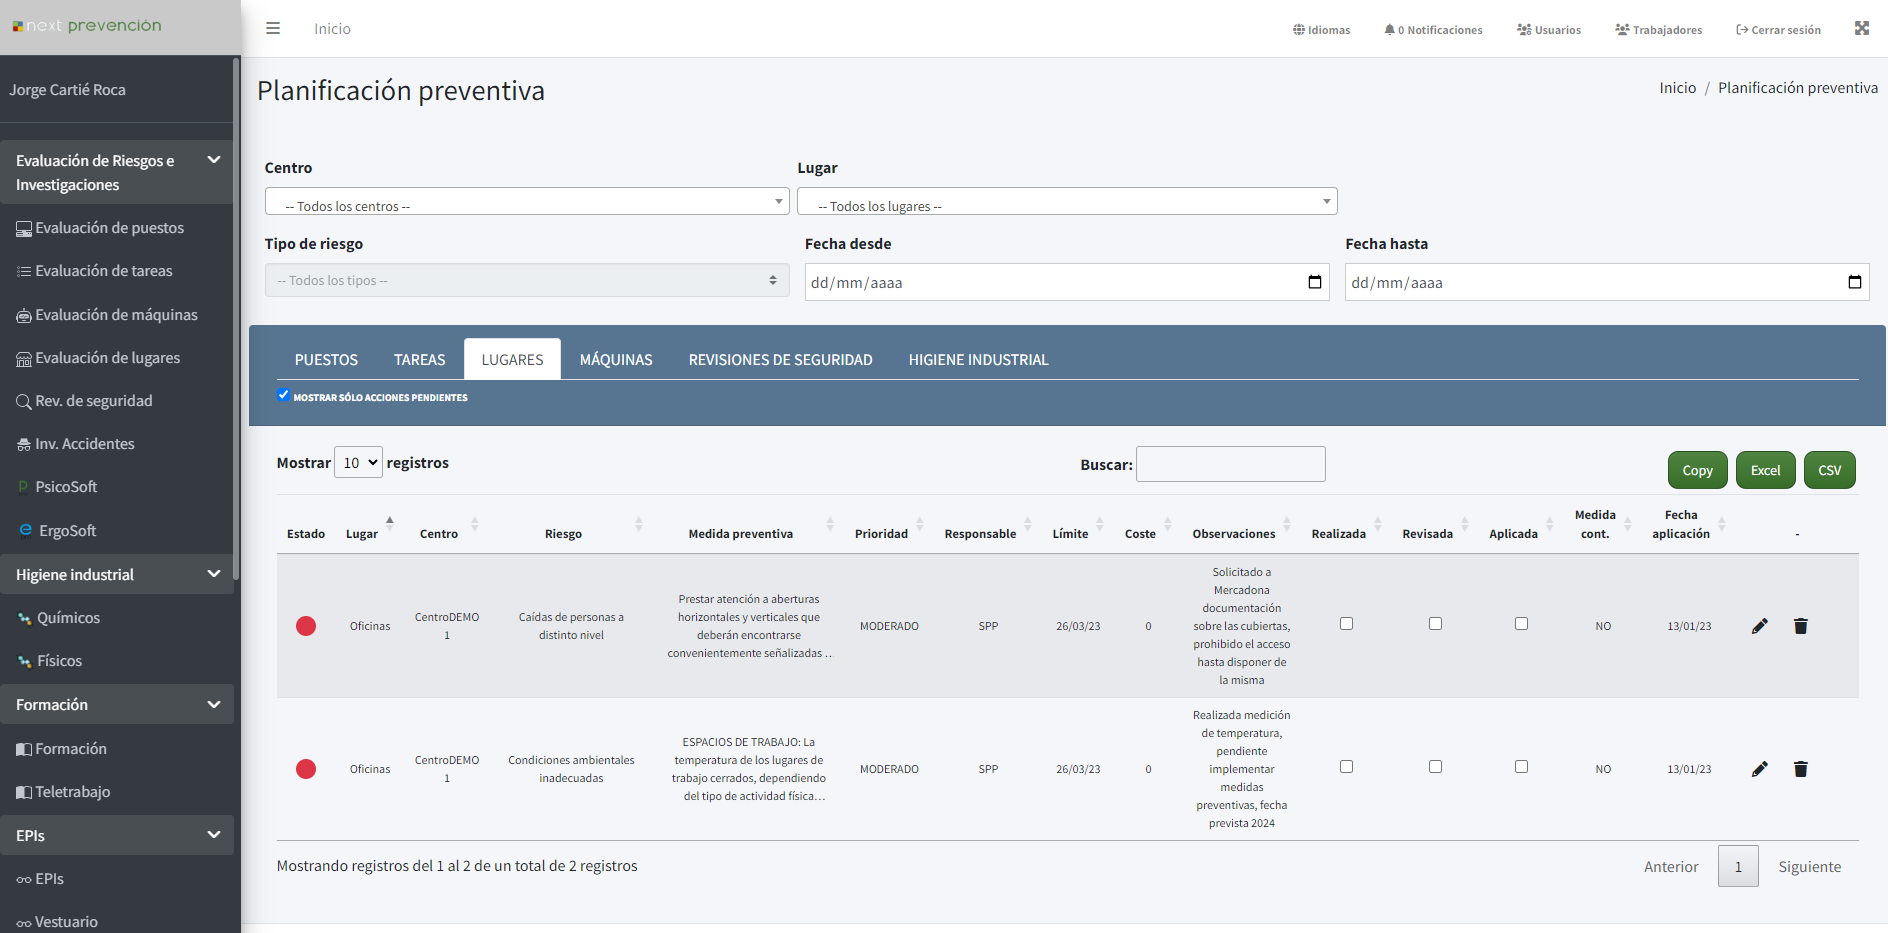Check Realizada for Condiciones ambientales row
The height and width of the screenshot is (933, 1888).
(1346, 767)
